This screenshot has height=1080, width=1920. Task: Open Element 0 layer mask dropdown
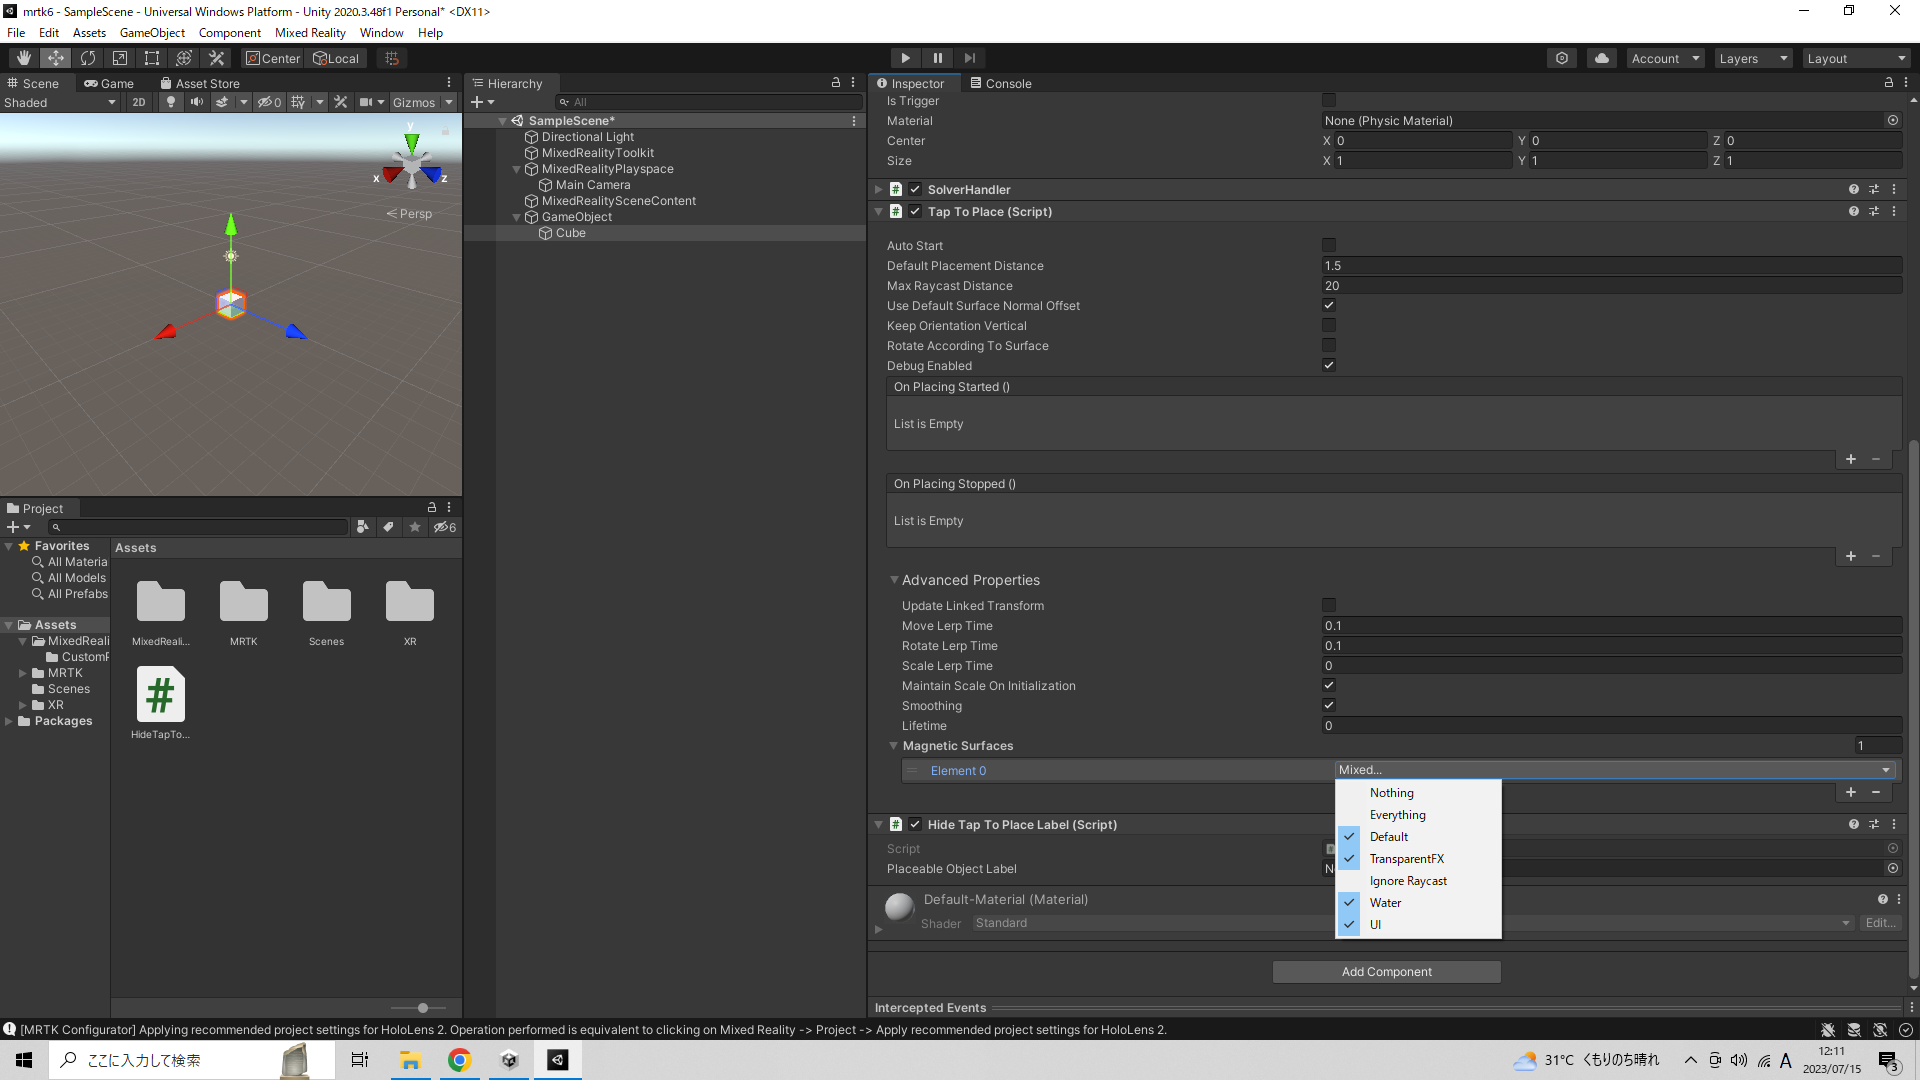click(x=1615, y=770)
